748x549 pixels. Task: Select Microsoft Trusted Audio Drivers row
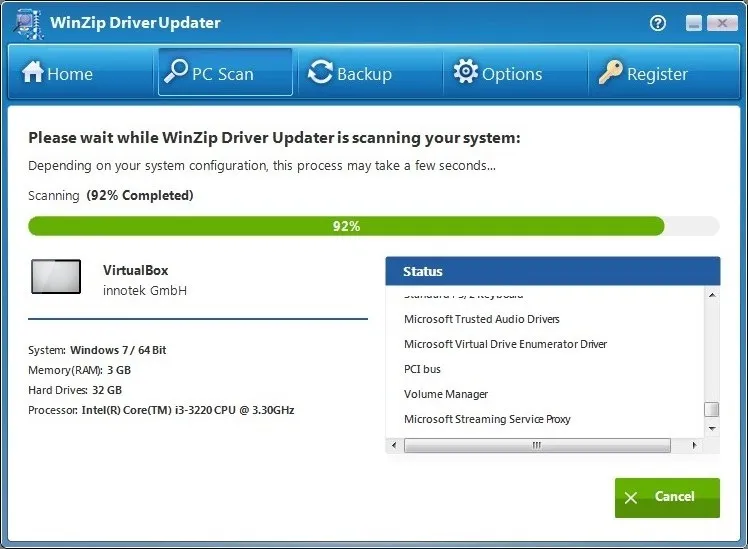pyautogui.click(x=481, y=319)
